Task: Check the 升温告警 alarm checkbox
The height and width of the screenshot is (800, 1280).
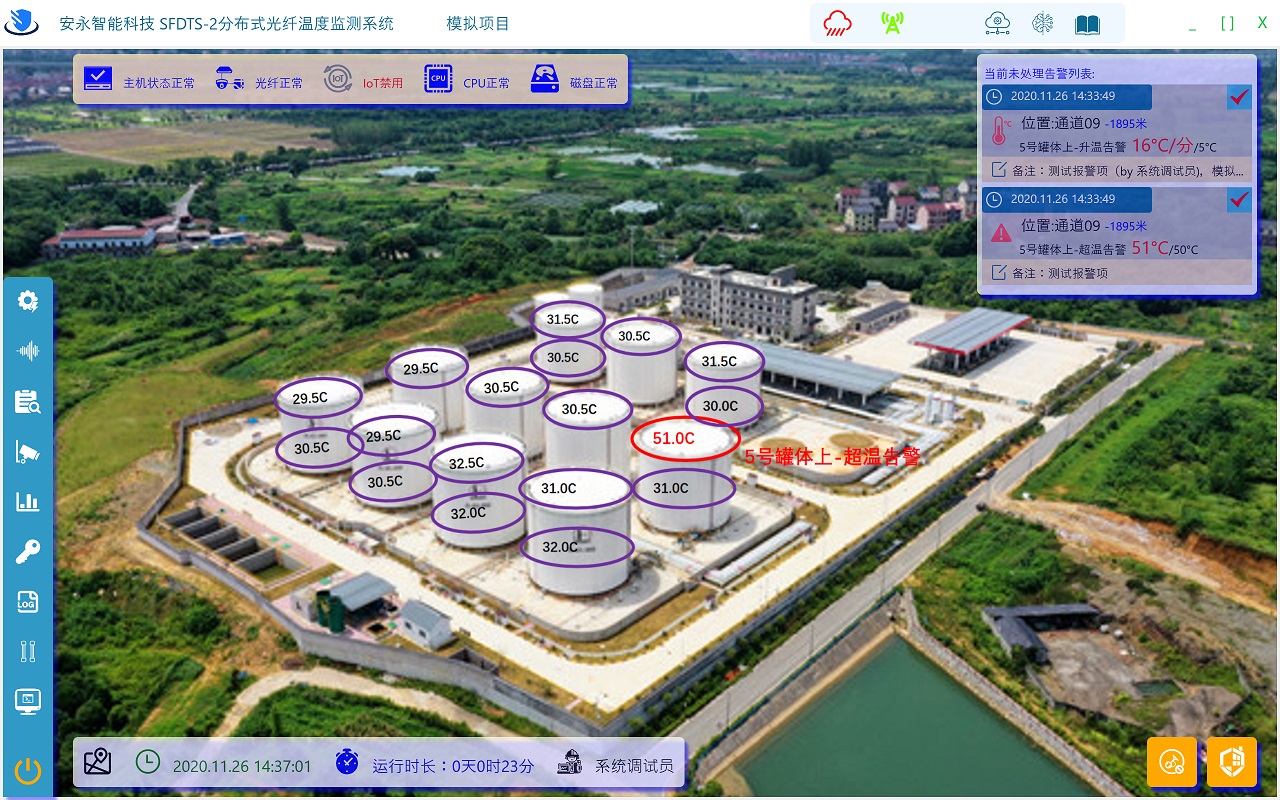Action: click(x=1239, y=97)
